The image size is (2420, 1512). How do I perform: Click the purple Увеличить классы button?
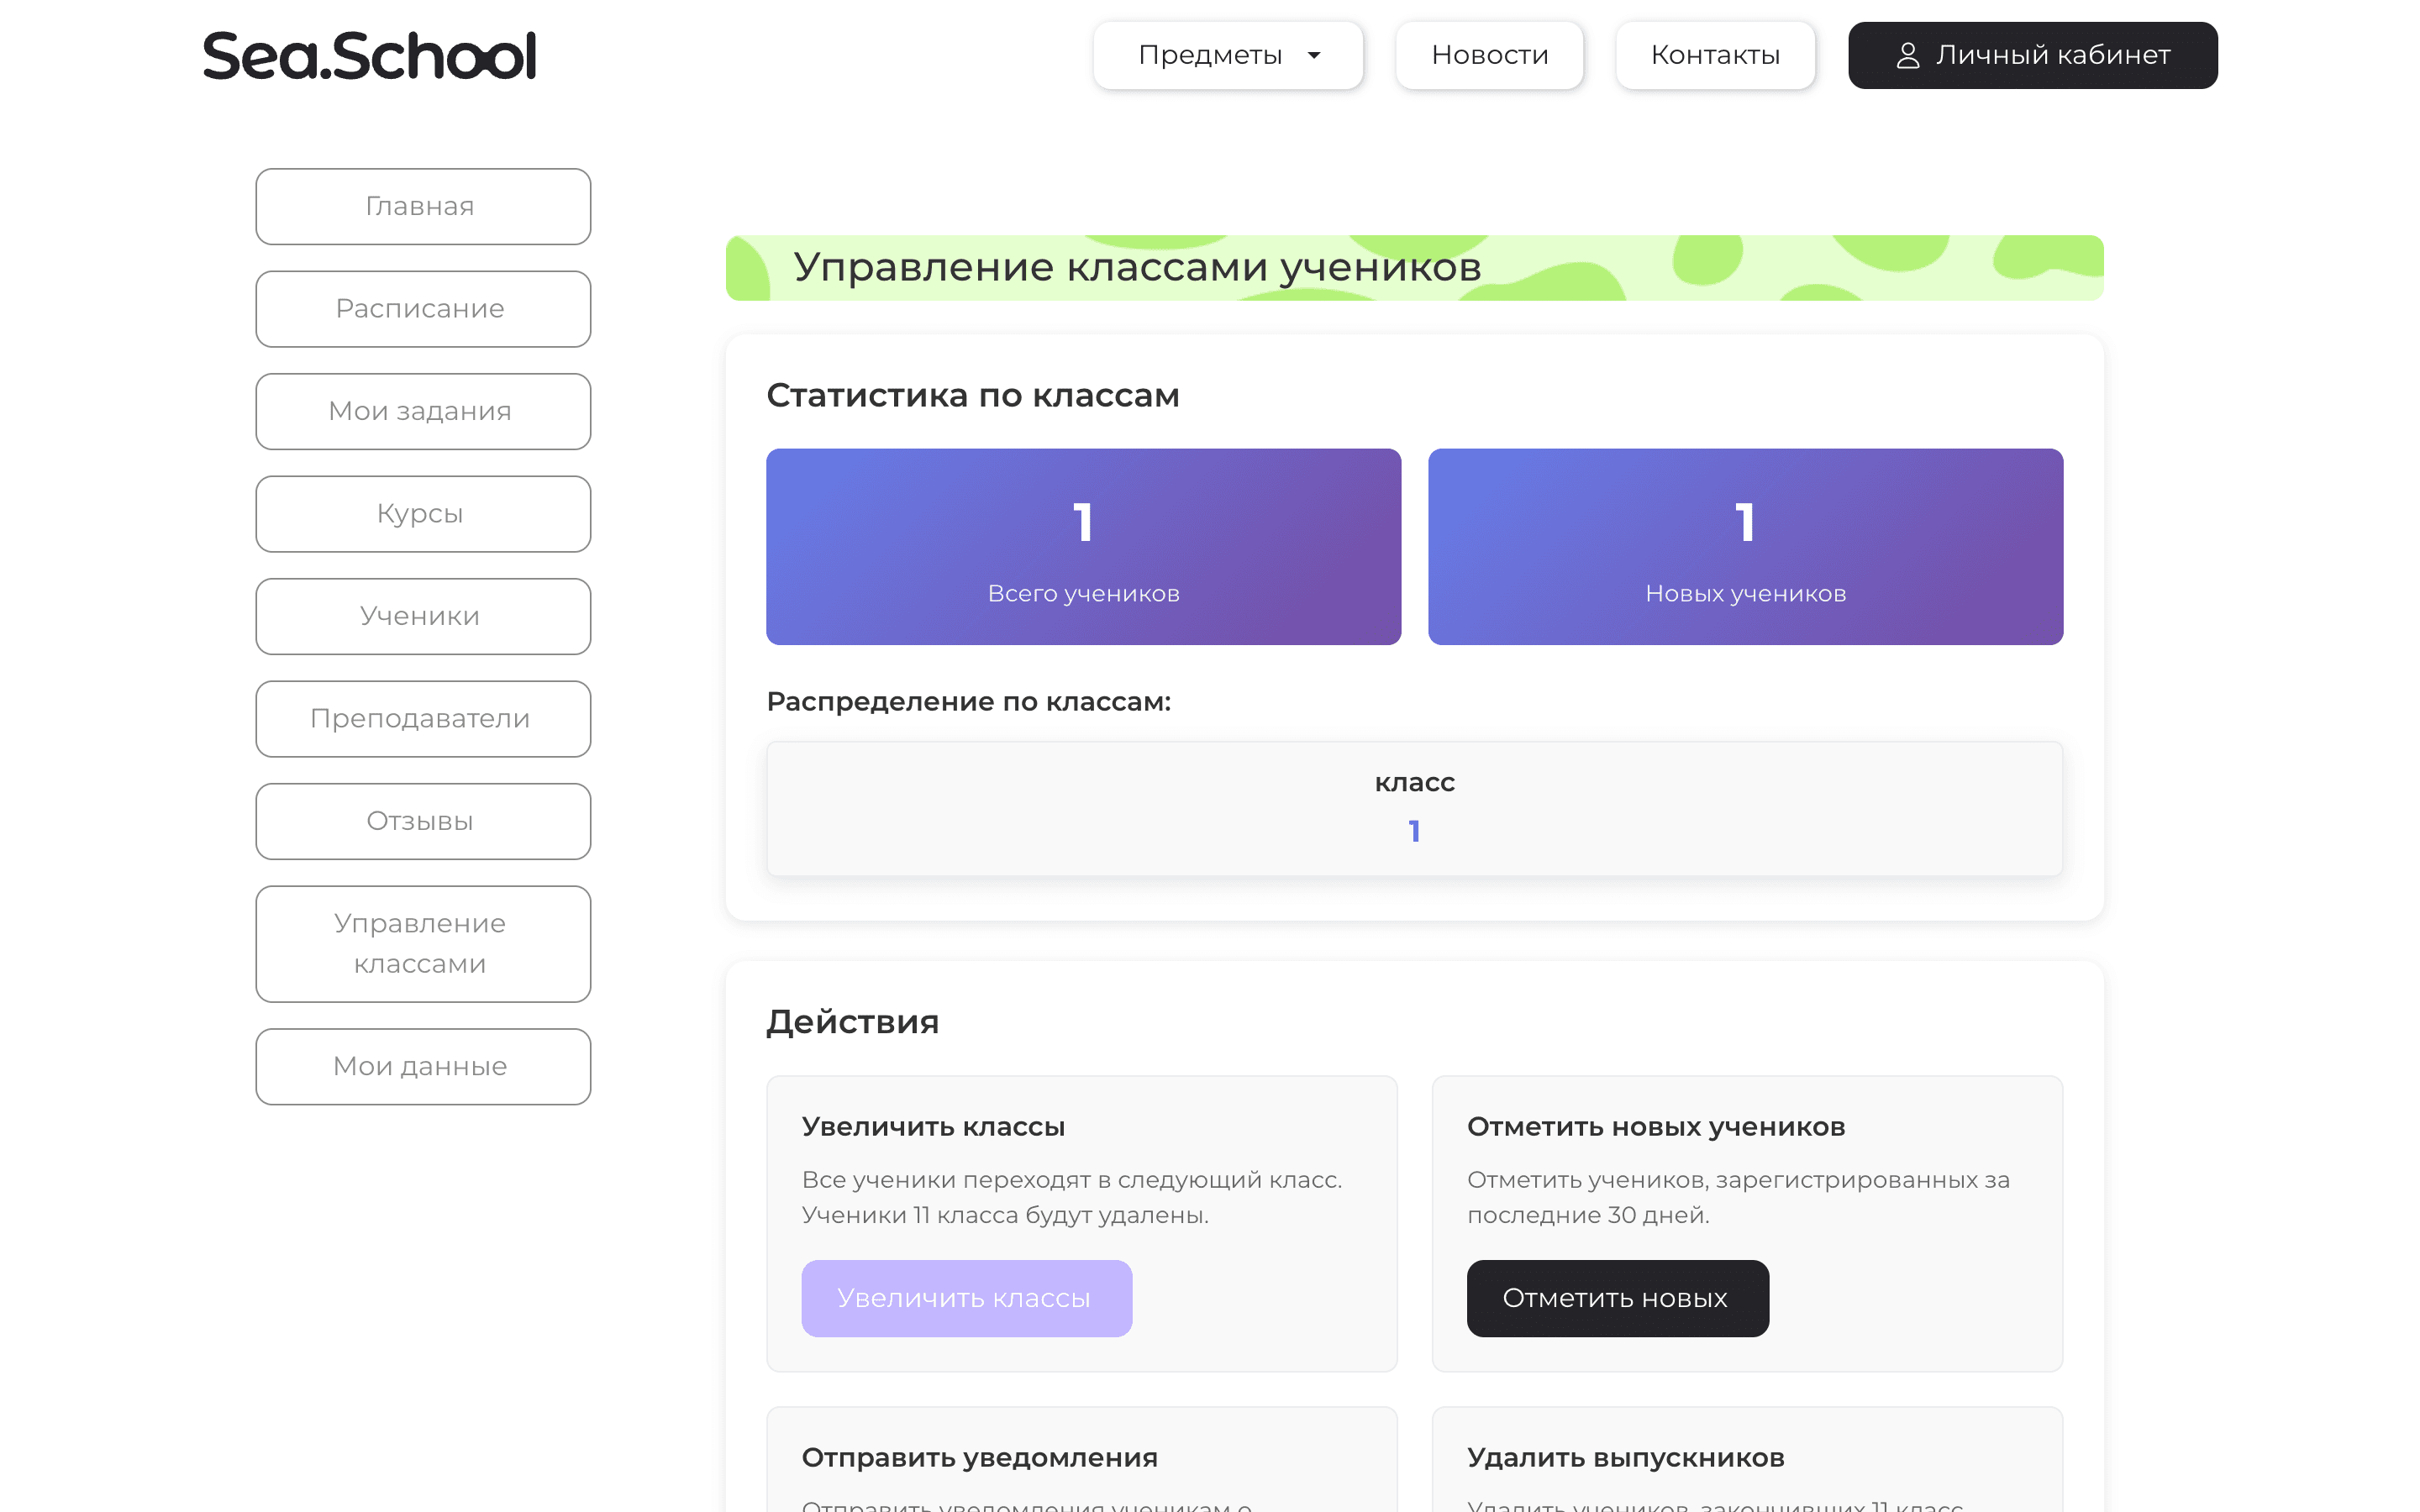coord(966,1298)
